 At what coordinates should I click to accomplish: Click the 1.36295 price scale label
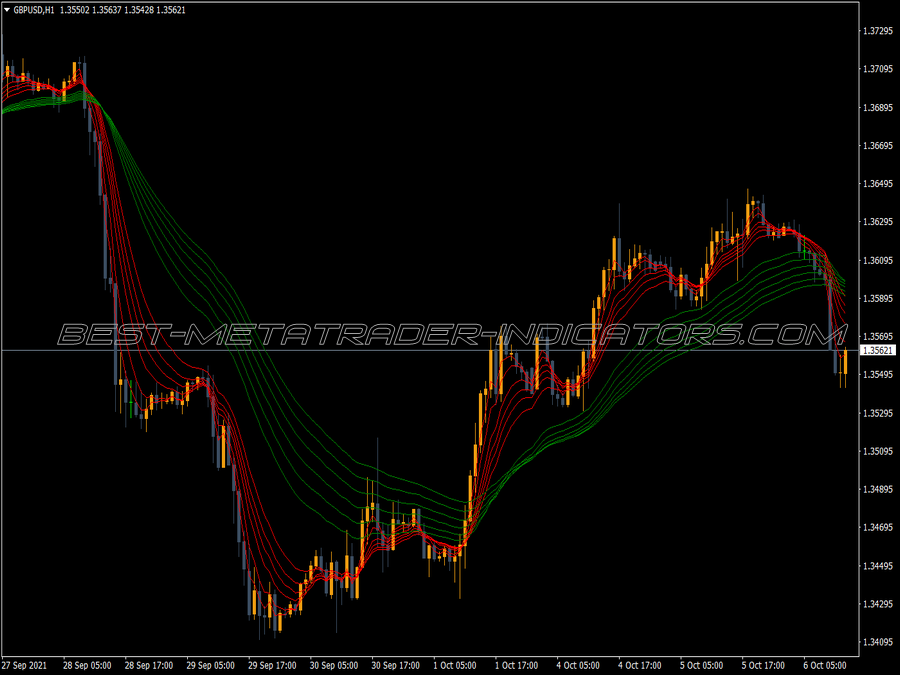tap(878, 222)
